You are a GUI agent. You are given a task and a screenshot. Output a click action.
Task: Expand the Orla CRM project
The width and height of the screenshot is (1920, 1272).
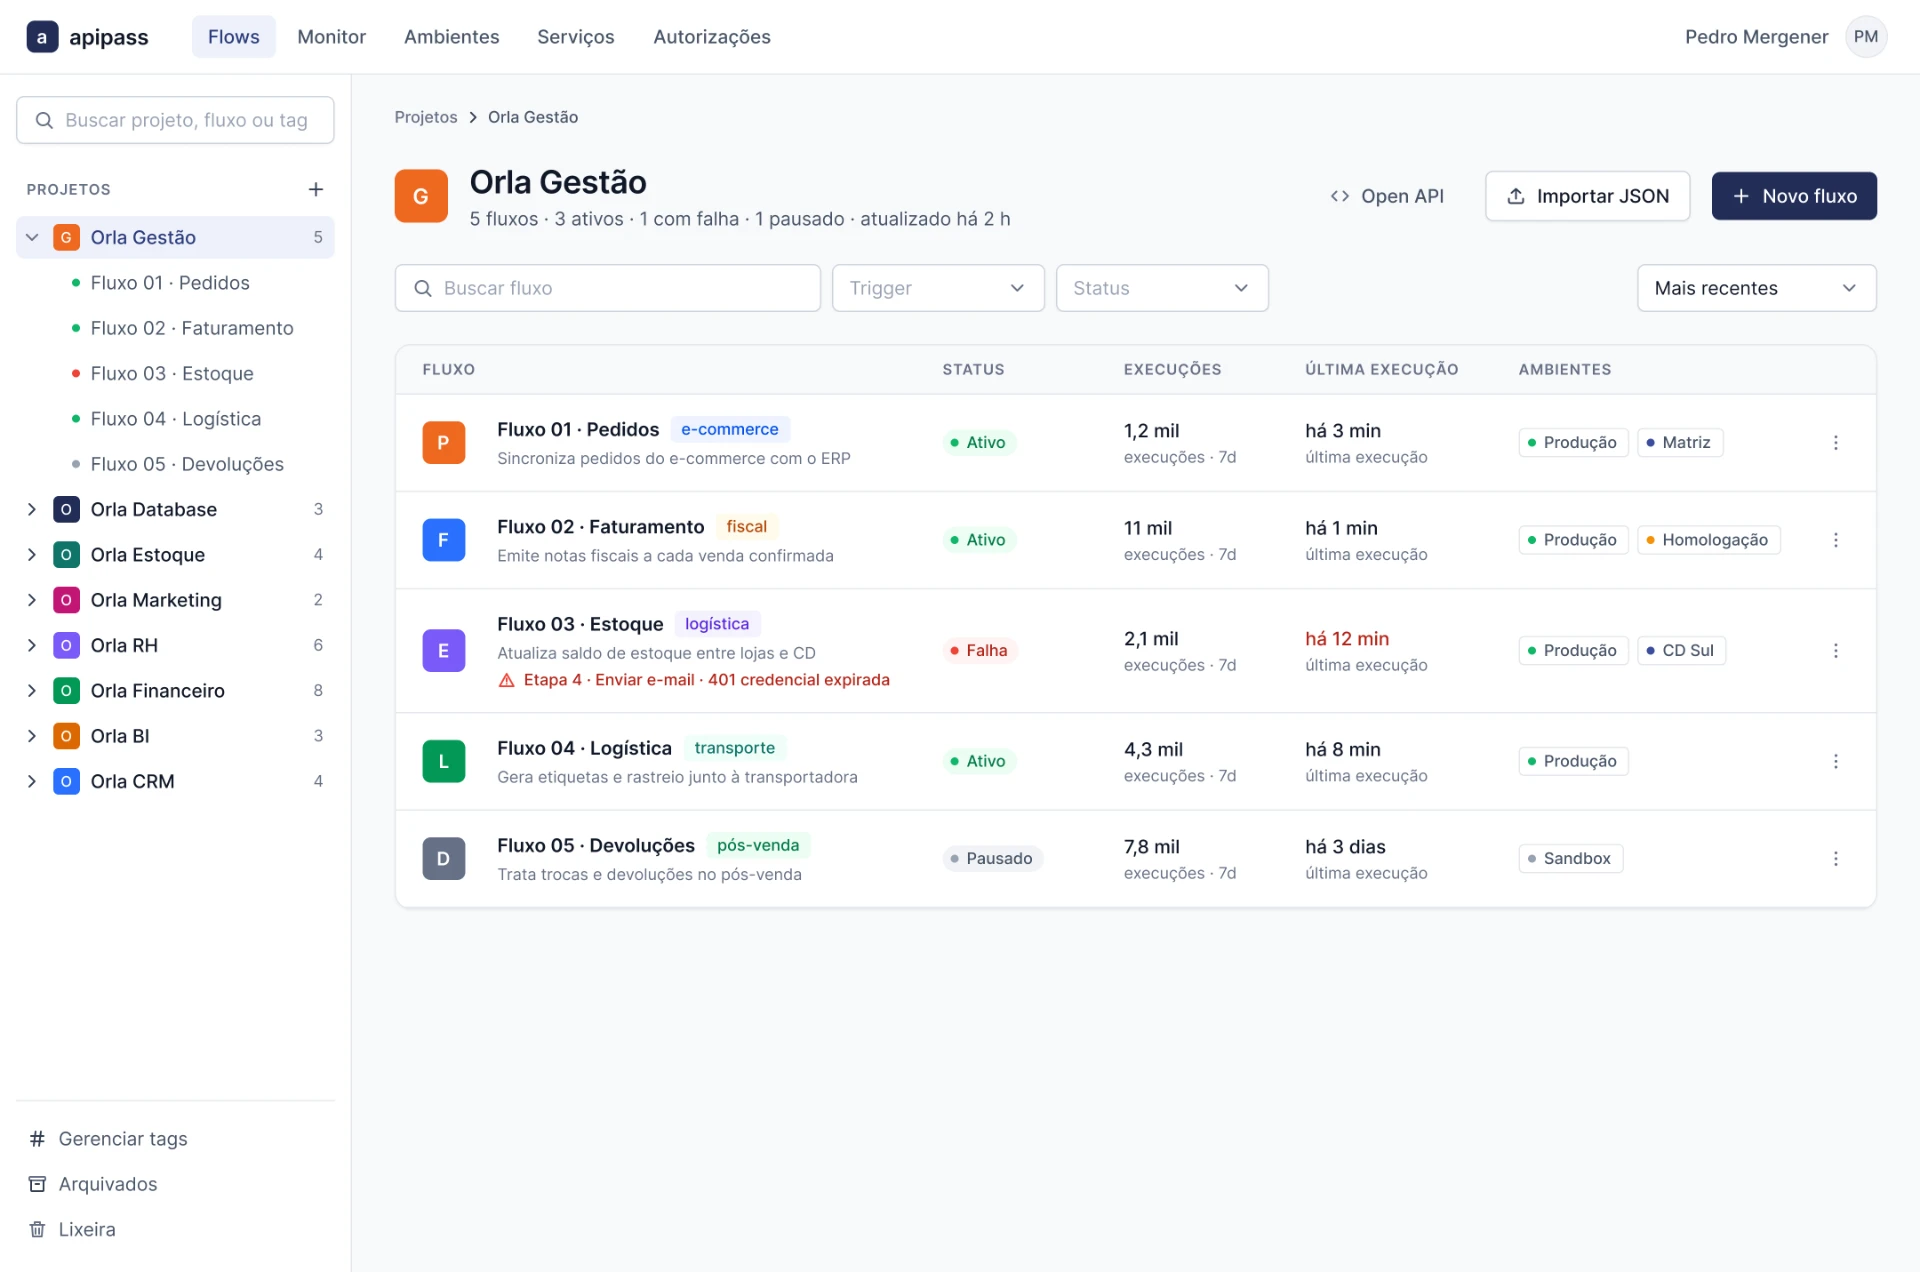point(32,781)
